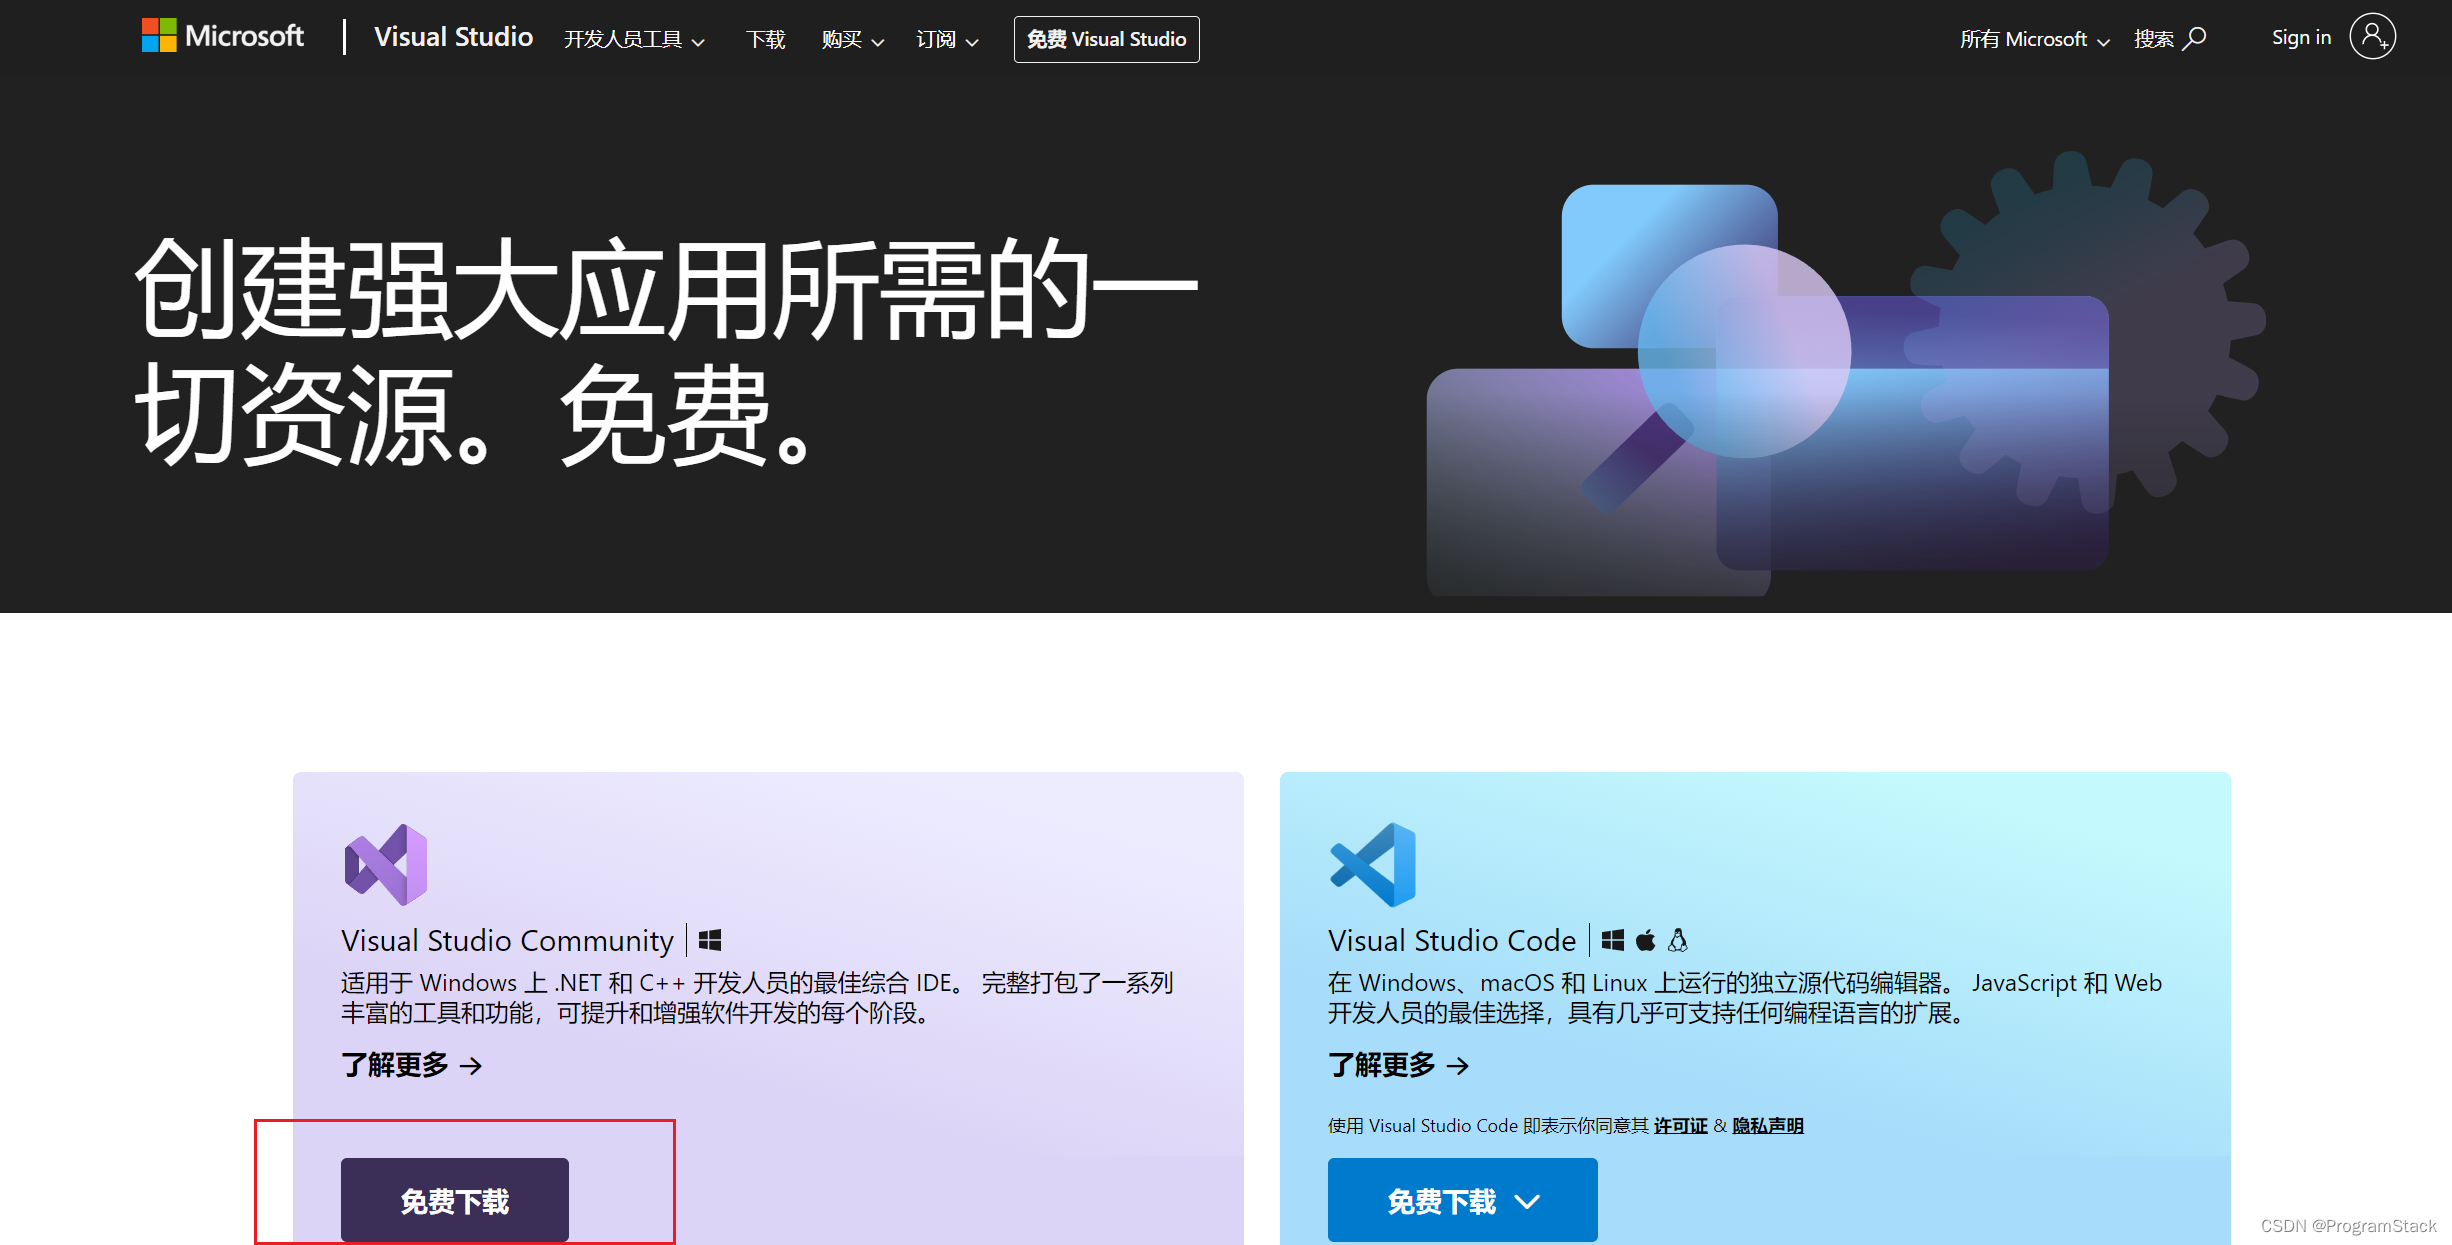Image resolution: width=2452 pixels, height=1245 pixels.
Task: Click the 免费 Visual Studio button
Action: click(1106, 39)
